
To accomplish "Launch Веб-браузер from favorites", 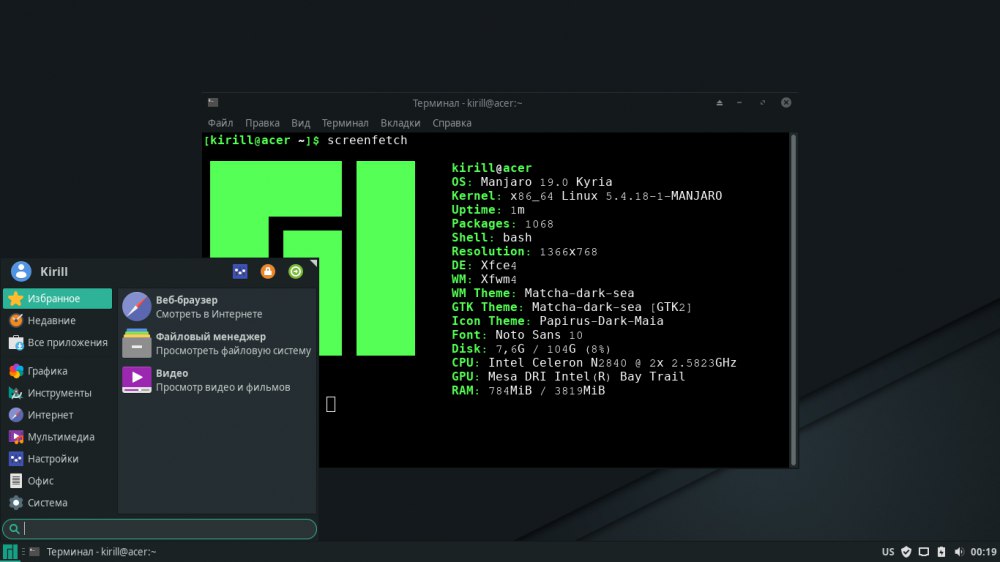I will click(217, 307).
